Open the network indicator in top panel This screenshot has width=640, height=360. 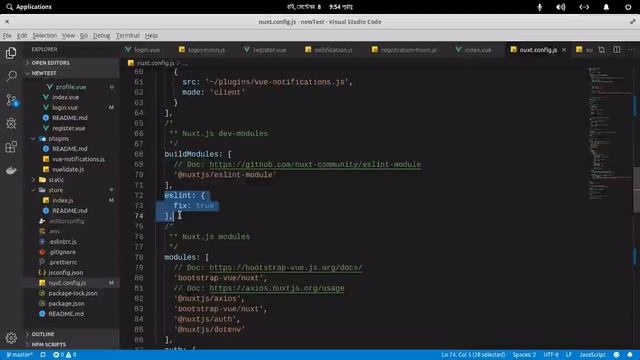584,7
